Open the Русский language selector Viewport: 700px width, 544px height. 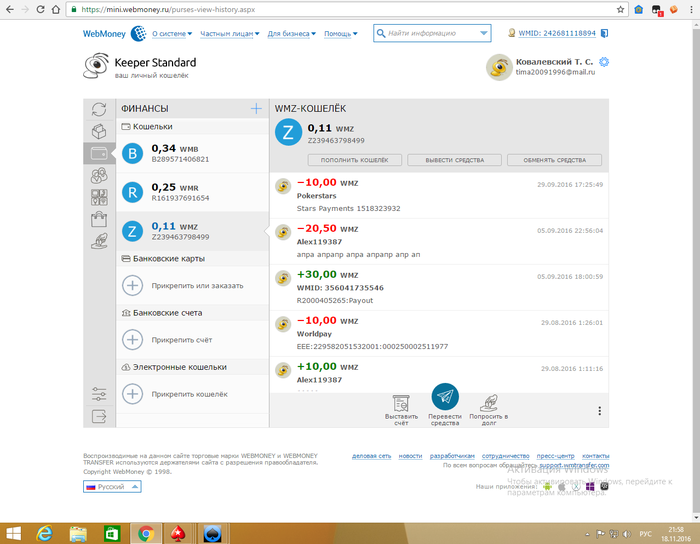[112, 486]
